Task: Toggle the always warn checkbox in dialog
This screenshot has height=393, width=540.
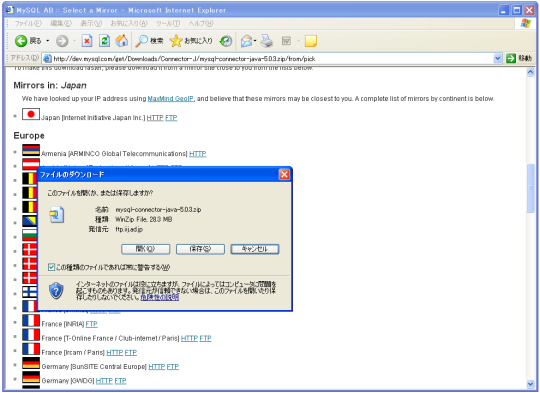Action: click(x=51, y=267)
